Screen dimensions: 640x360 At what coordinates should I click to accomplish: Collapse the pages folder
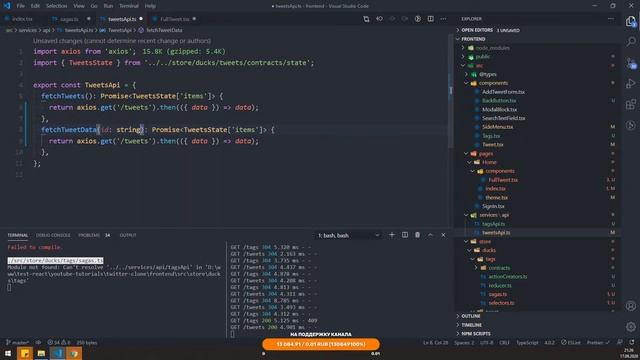pos(486,153)
